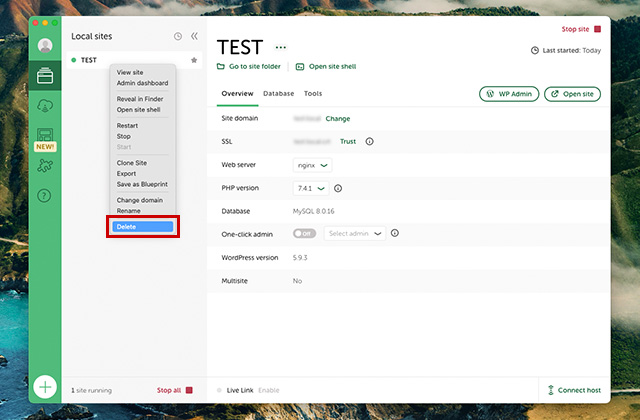The height and width of the screenshot is (420, 640).
Task: Click the One-click admin info icon
Action: tap(395, 233)
